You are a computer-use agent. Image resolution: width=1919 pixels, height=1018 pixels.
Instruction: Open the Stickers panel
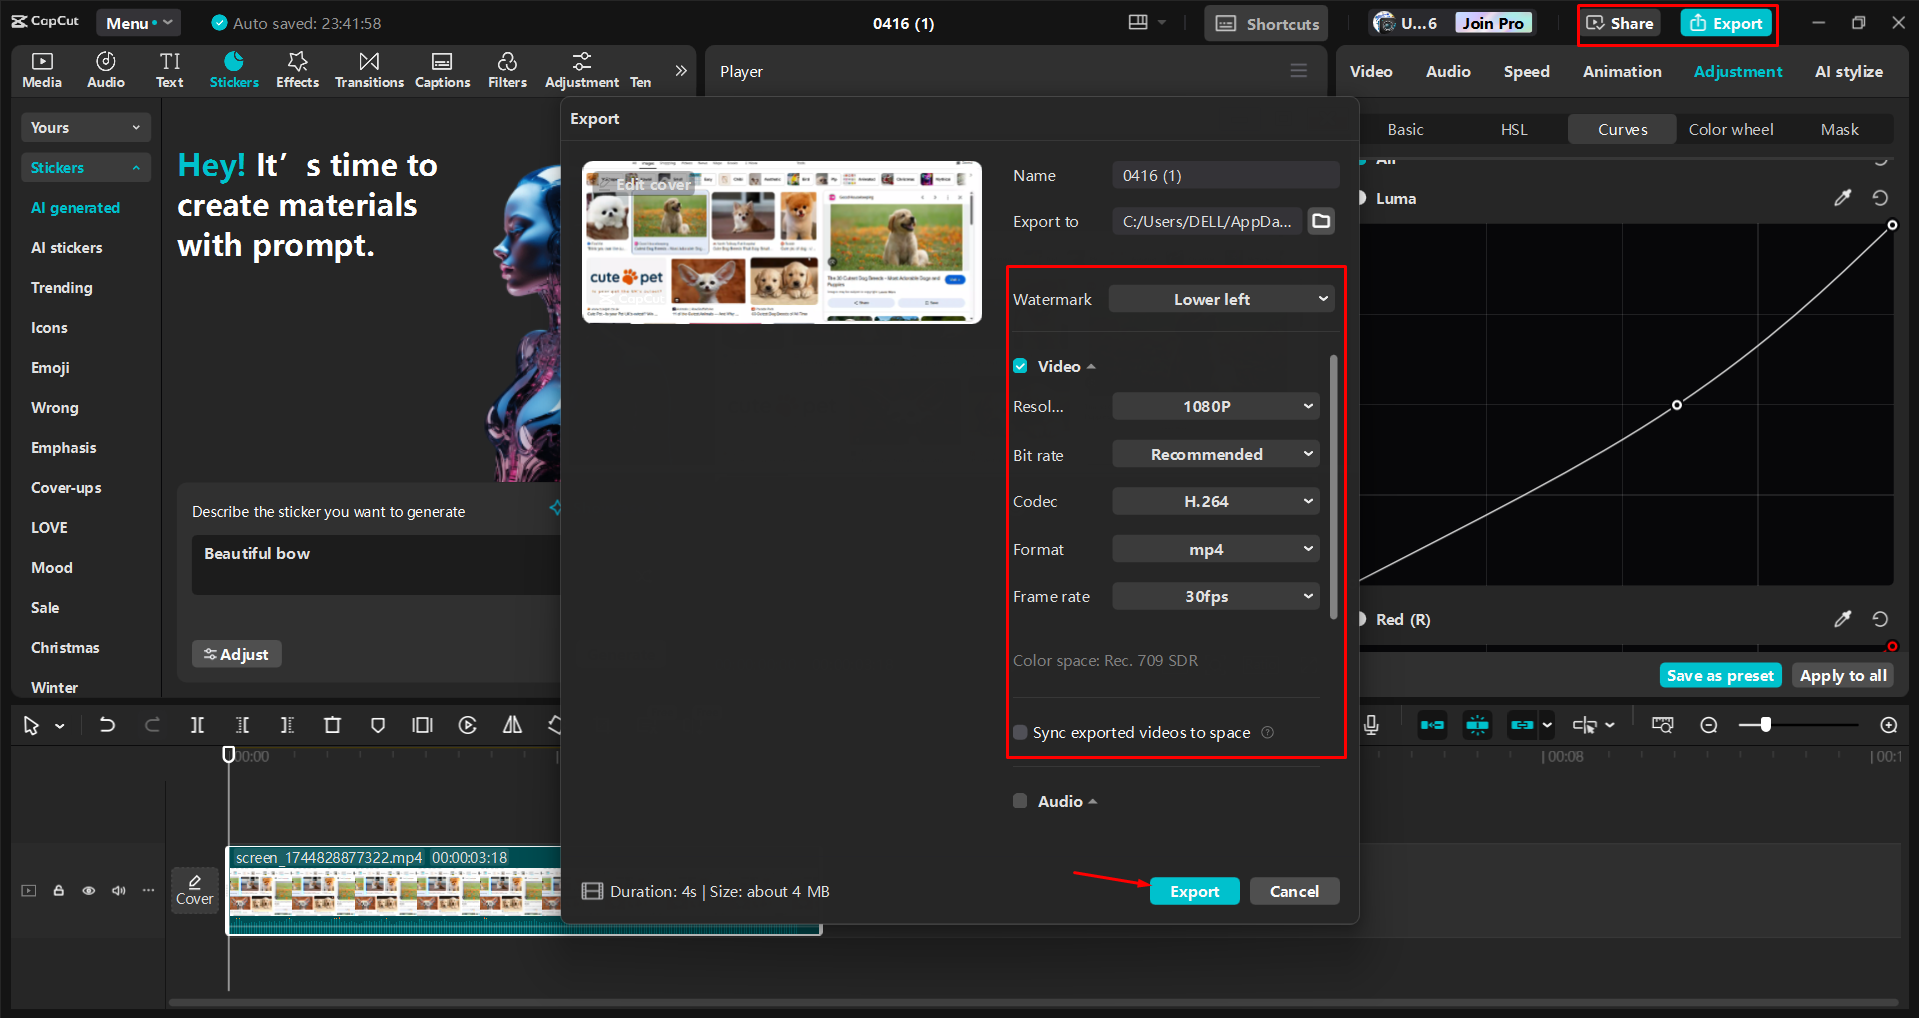click(x=234, y=69)
